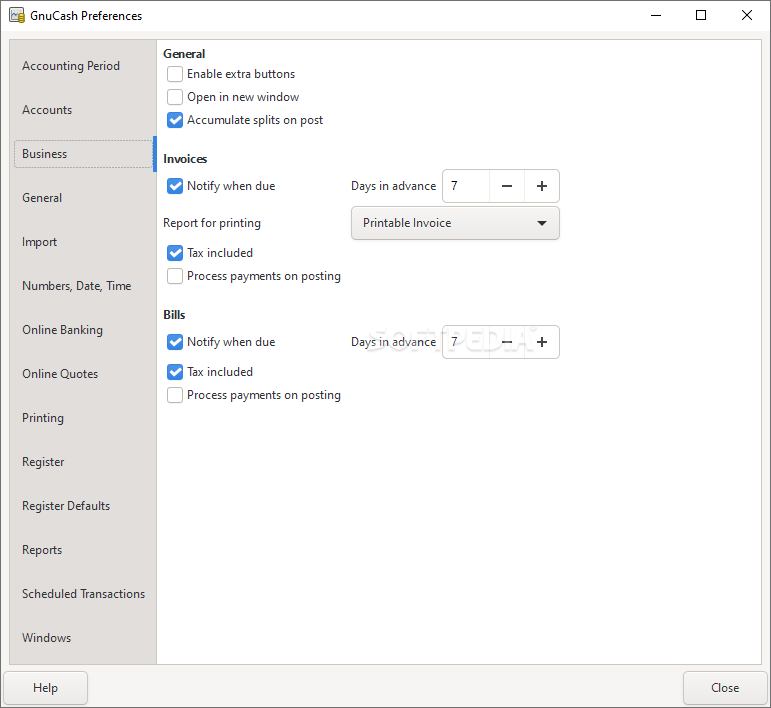Click the GnuCash app icon in title bar
The width and height of the screenshot is (771, 708).
pos(17,15)
